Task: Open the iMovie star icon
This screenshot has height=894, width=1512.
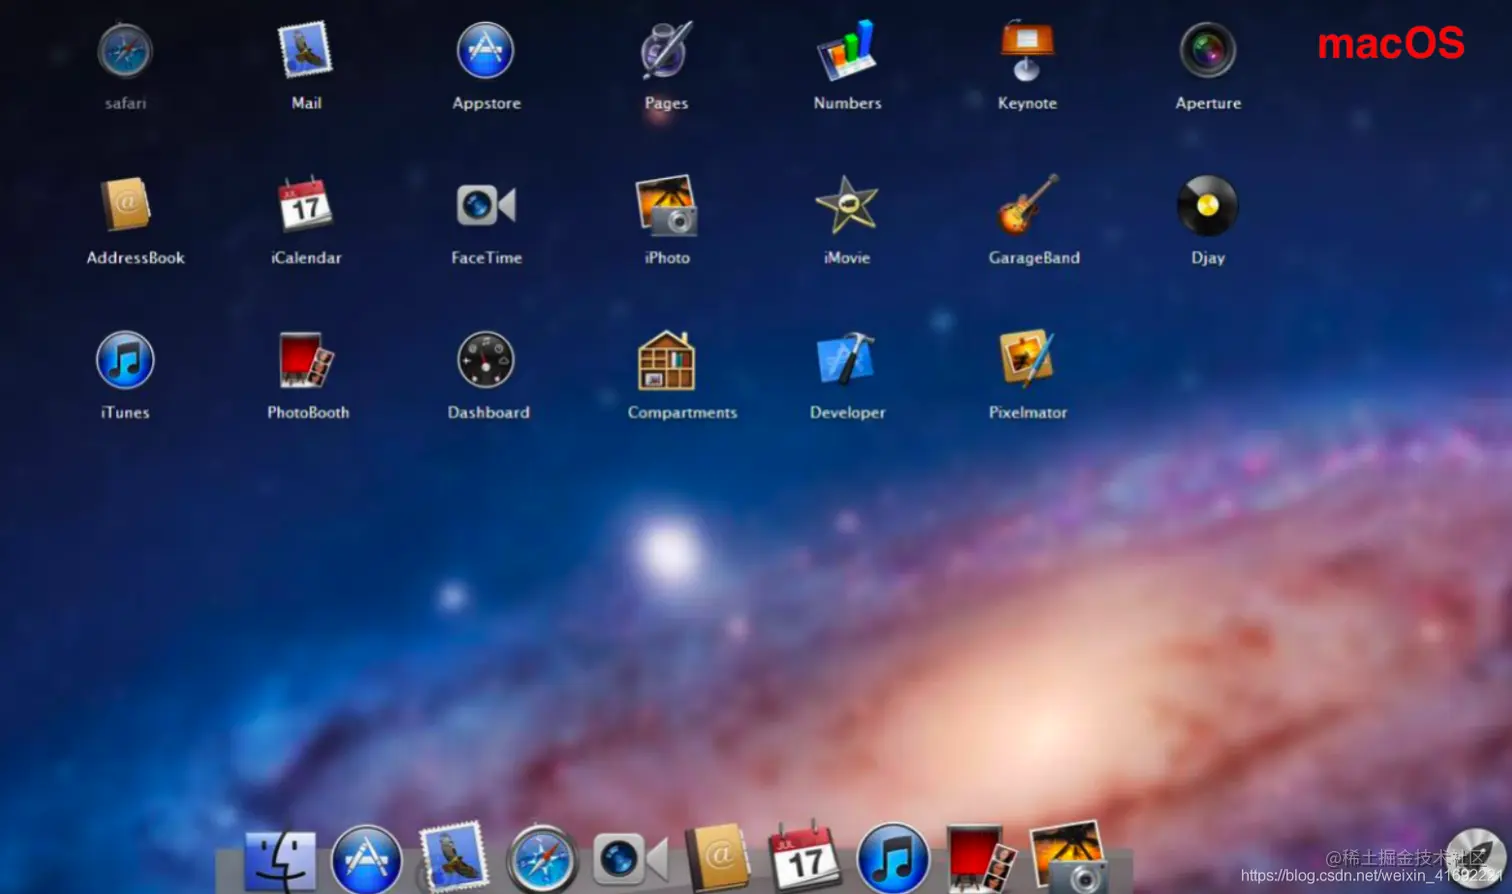Action: click(847, 205)
